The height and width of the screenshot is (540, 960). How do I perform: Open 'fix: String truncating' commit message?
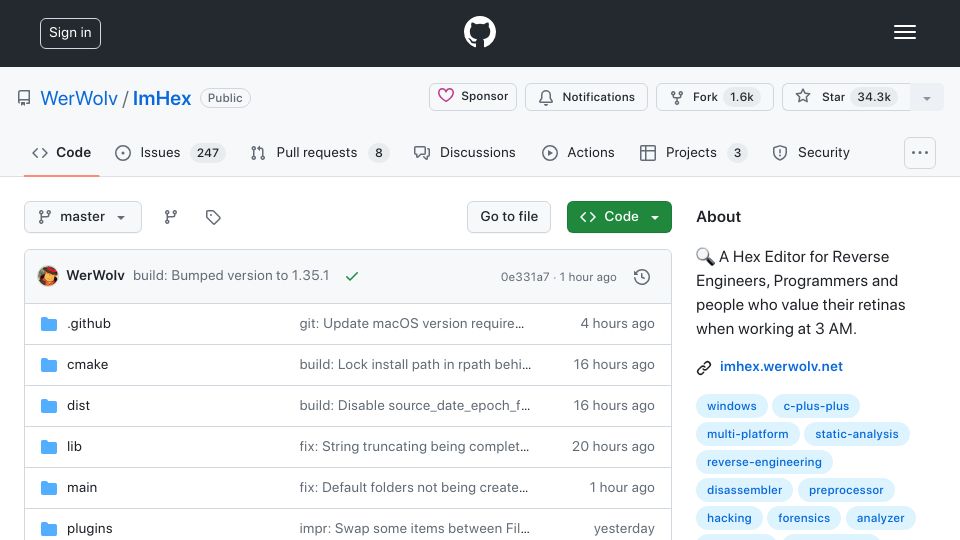414,446
